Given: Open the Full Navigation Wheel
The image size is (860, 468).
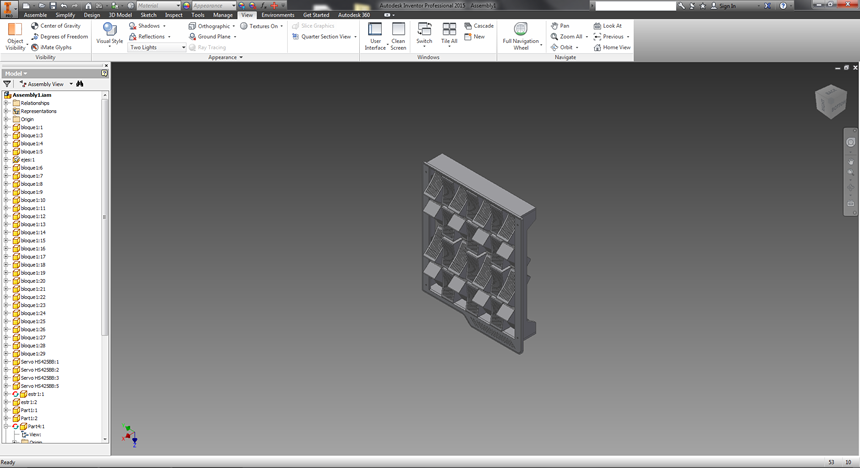Looking at the screenshot, I should (520, 36).
